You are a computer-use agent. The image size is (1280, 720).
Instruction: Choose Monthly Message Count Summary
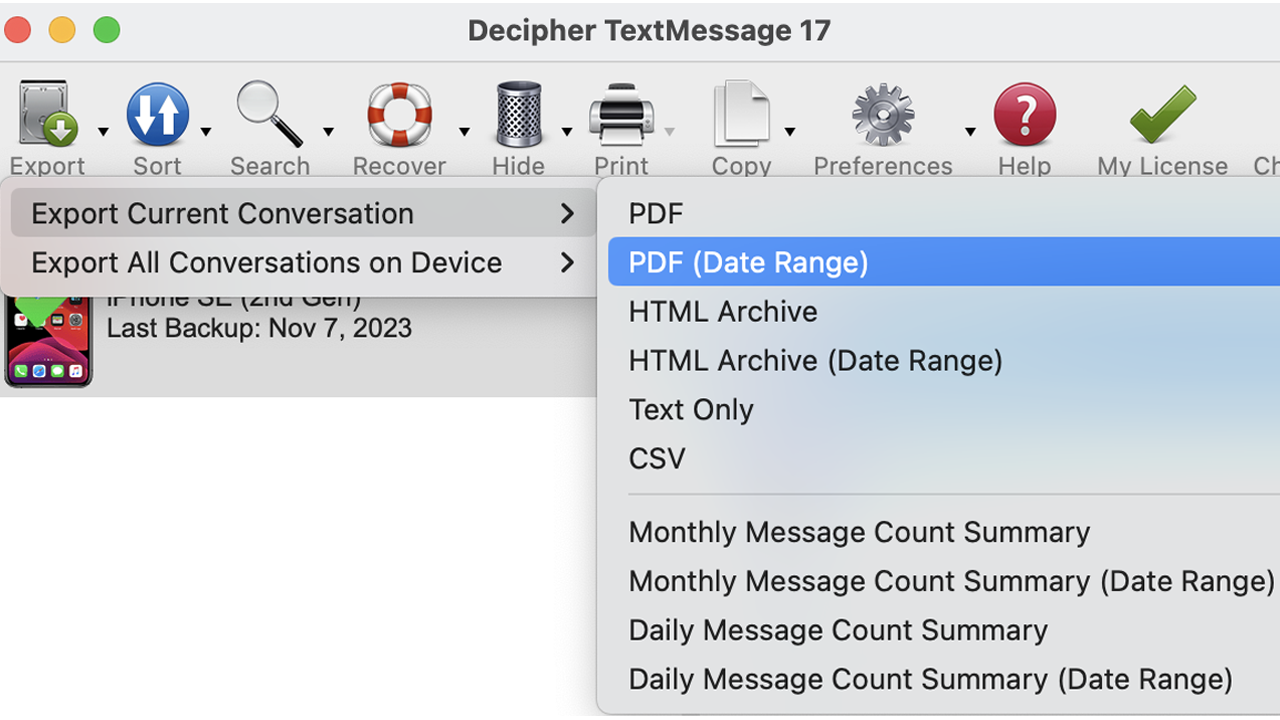coord(859,533)
